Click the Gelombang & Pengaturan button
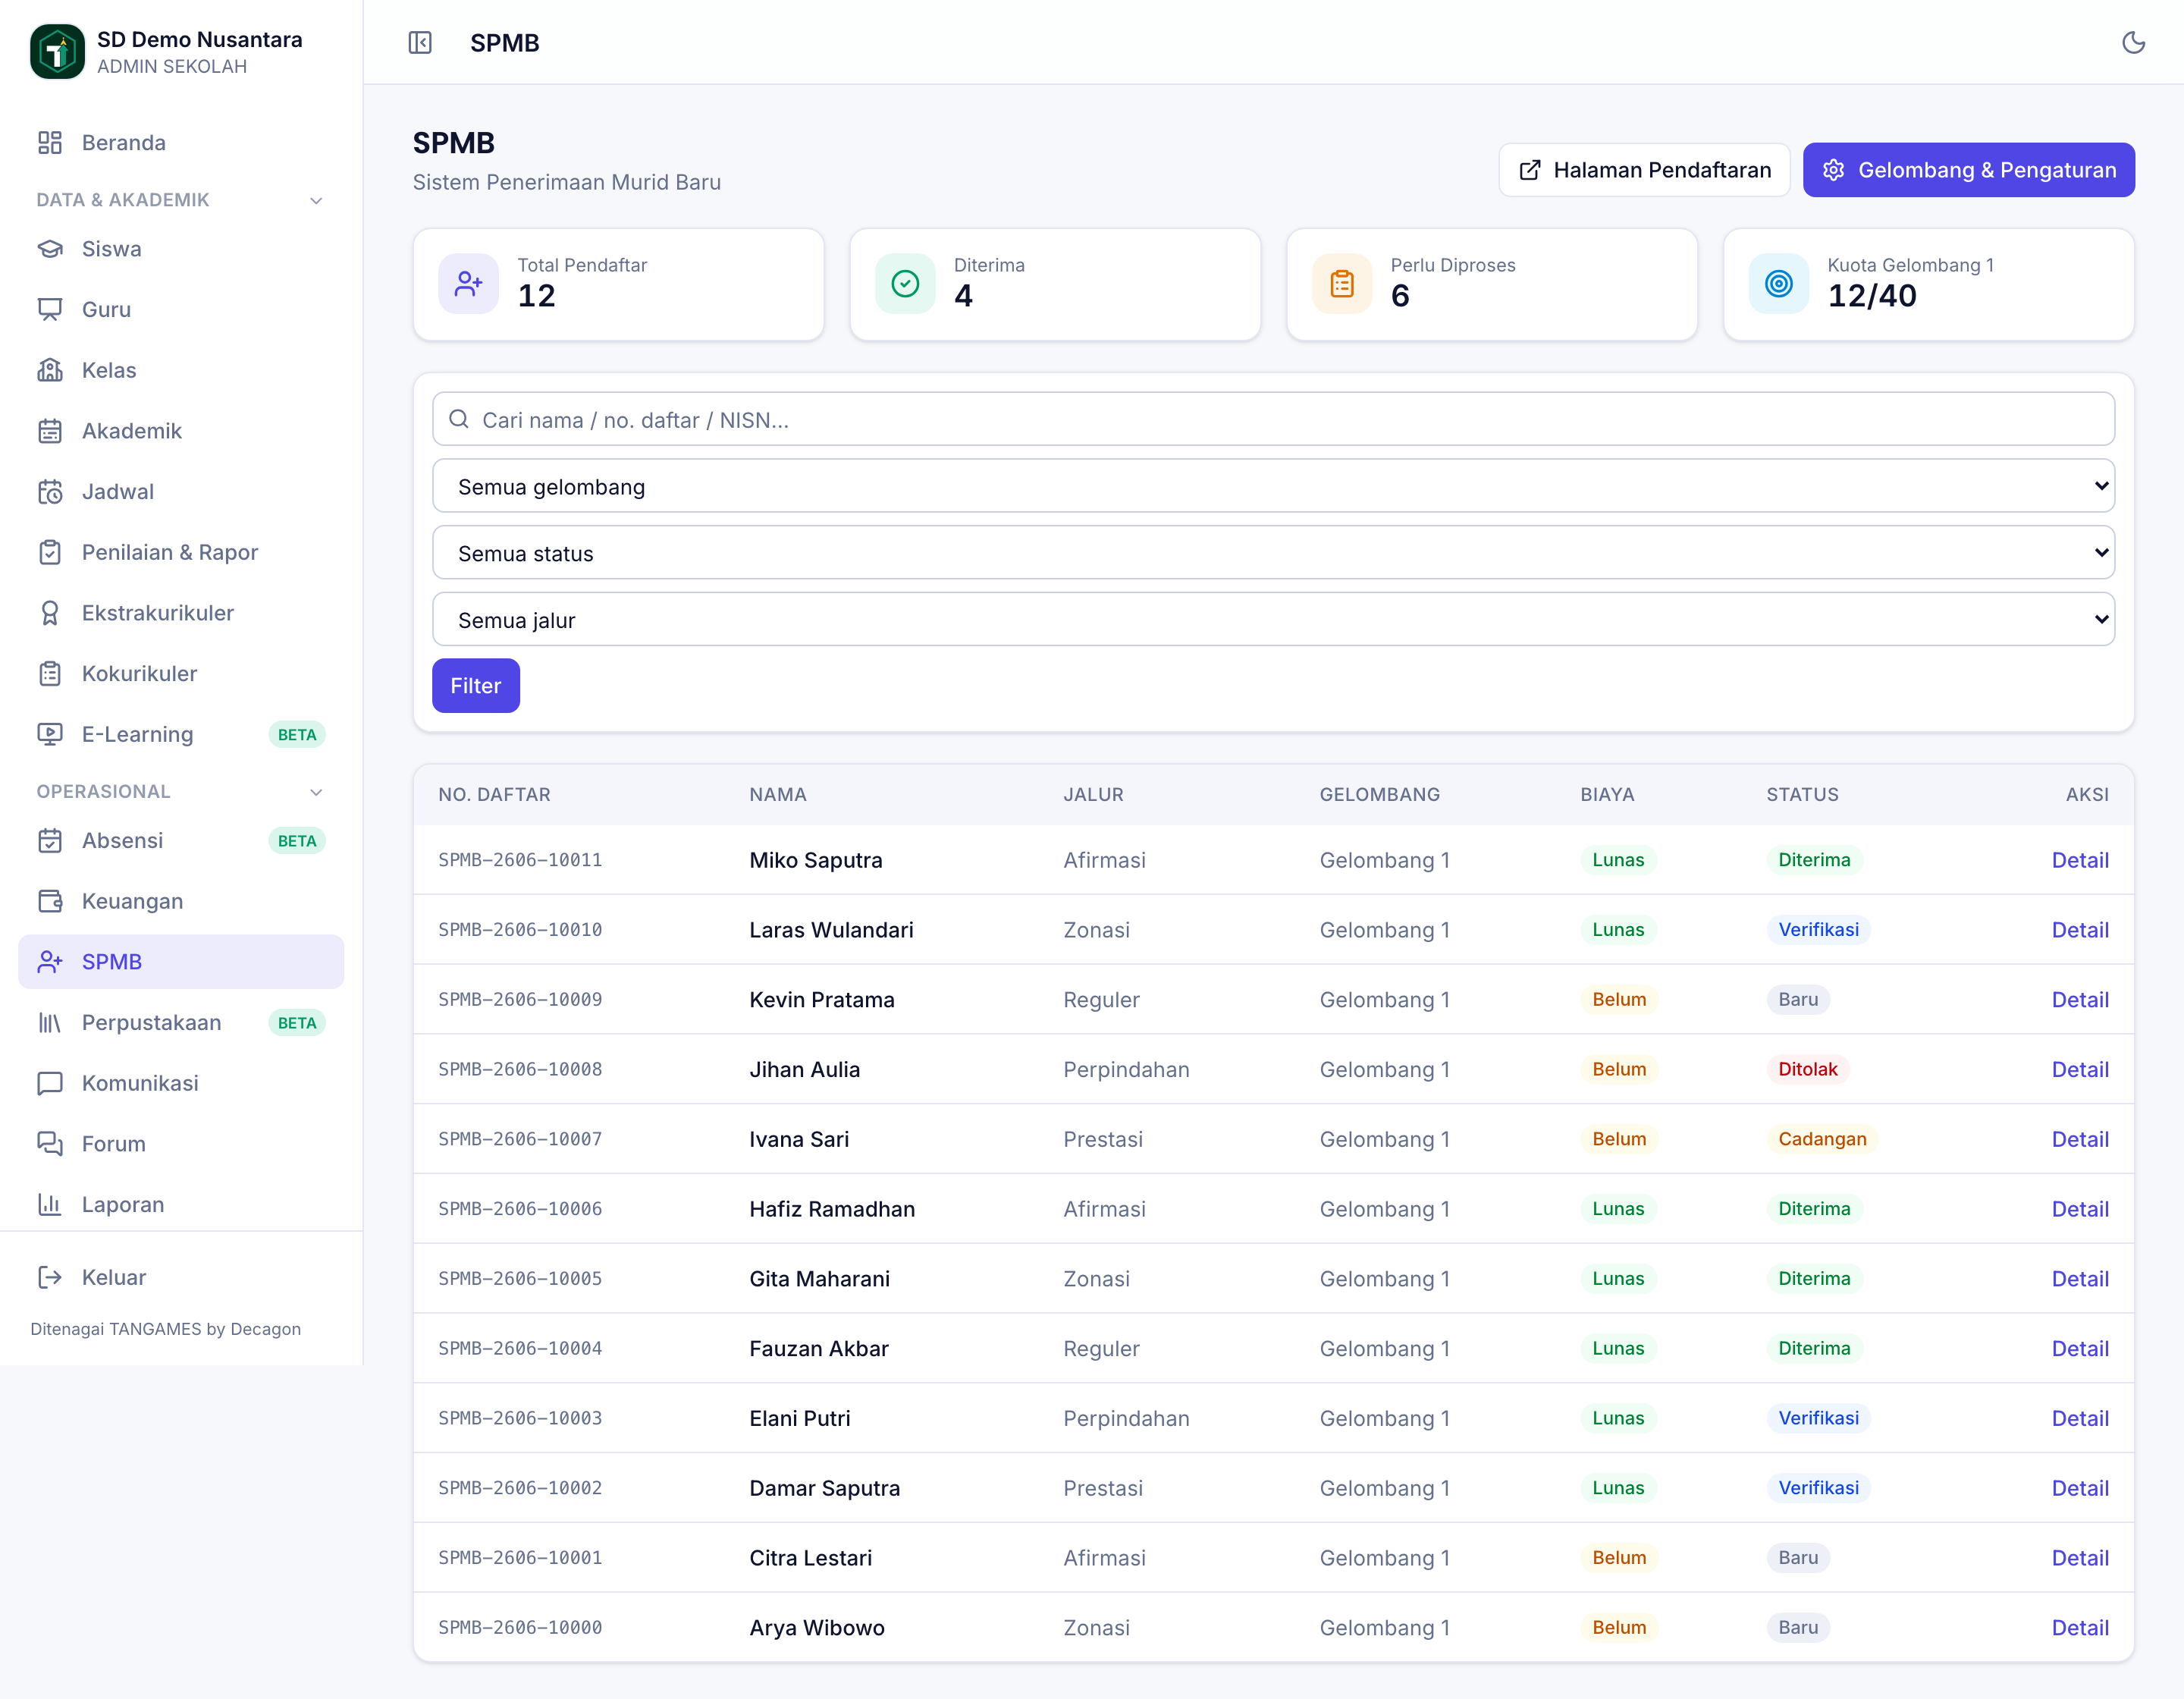The image size is (2184, 1699). pyautogui.click(x=1968, y=170)
